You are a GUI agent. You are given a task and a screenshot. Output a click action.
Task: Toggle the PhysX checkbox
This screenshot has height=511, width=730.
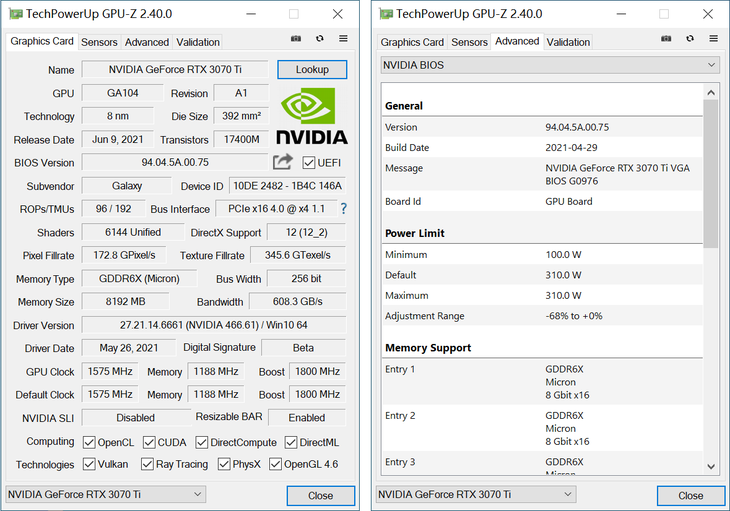(224, 464)
